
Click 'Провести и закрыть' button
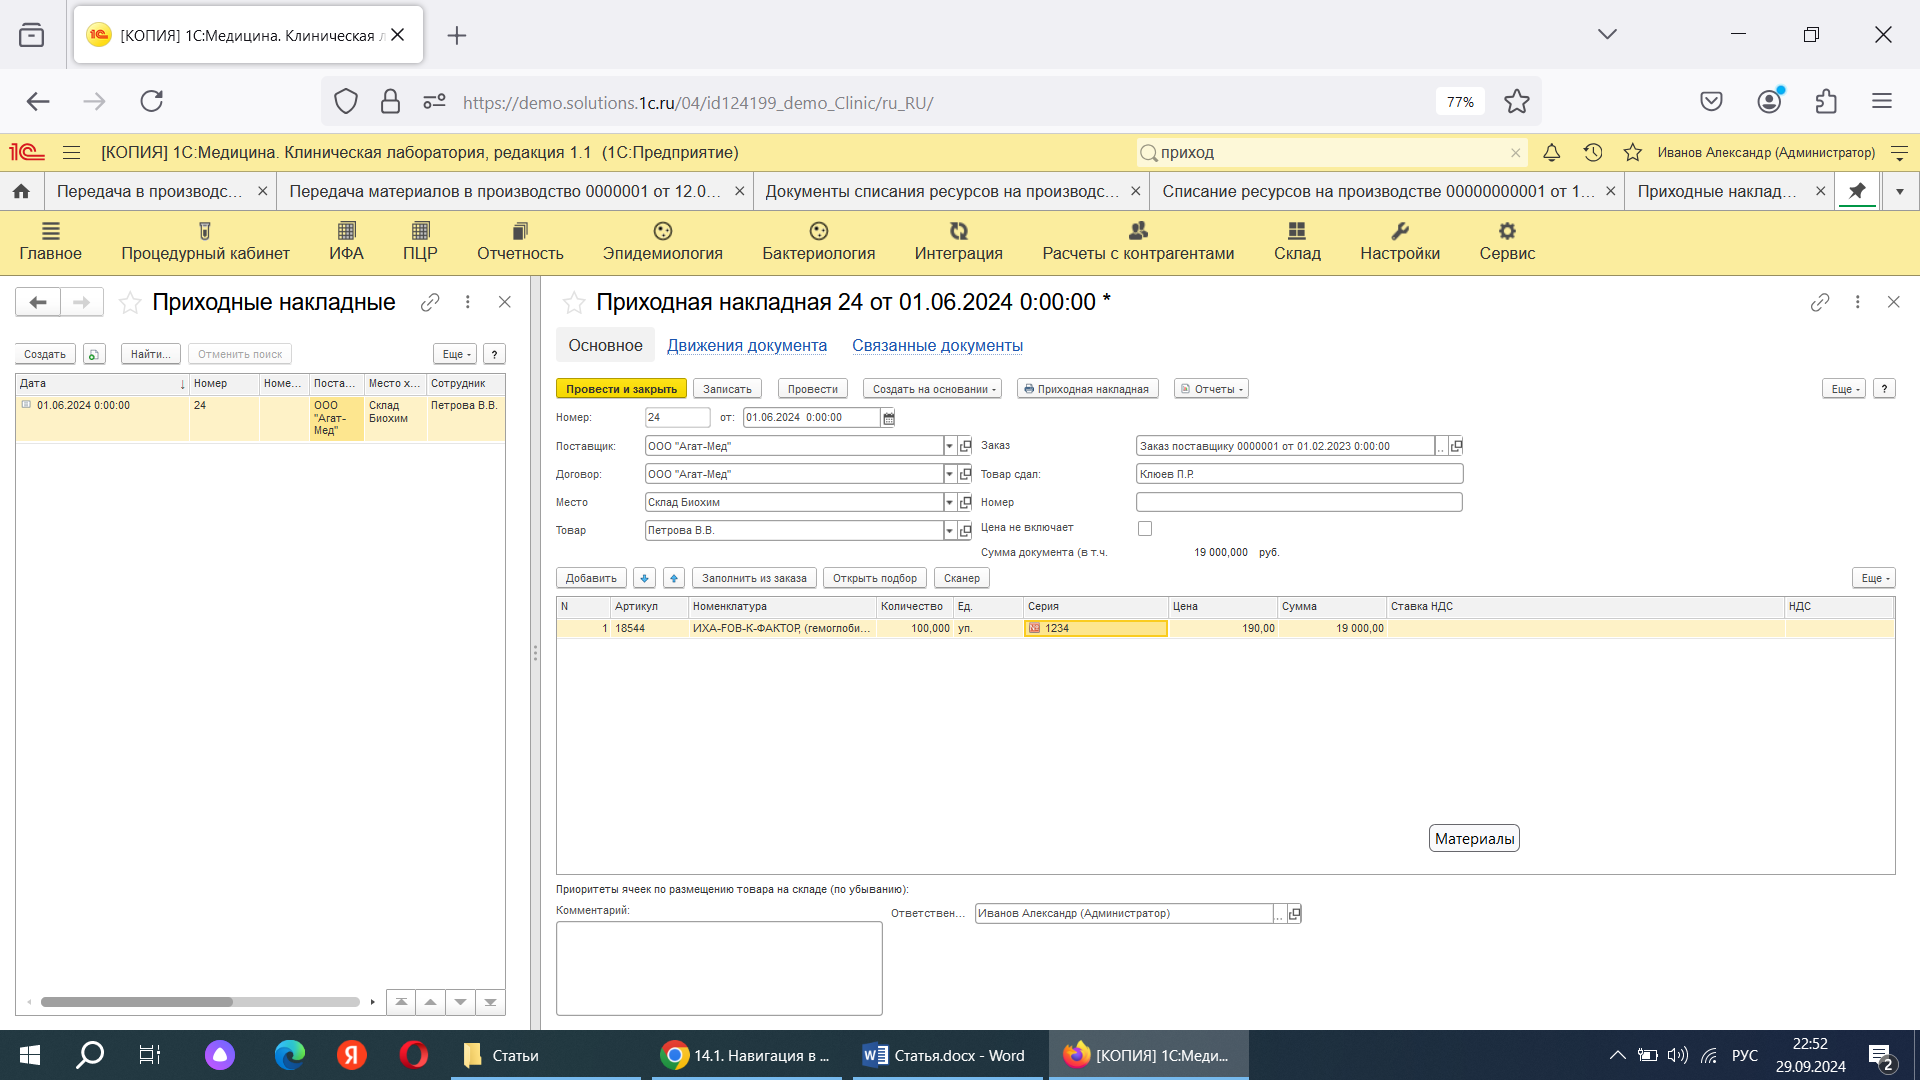[621, 389]
